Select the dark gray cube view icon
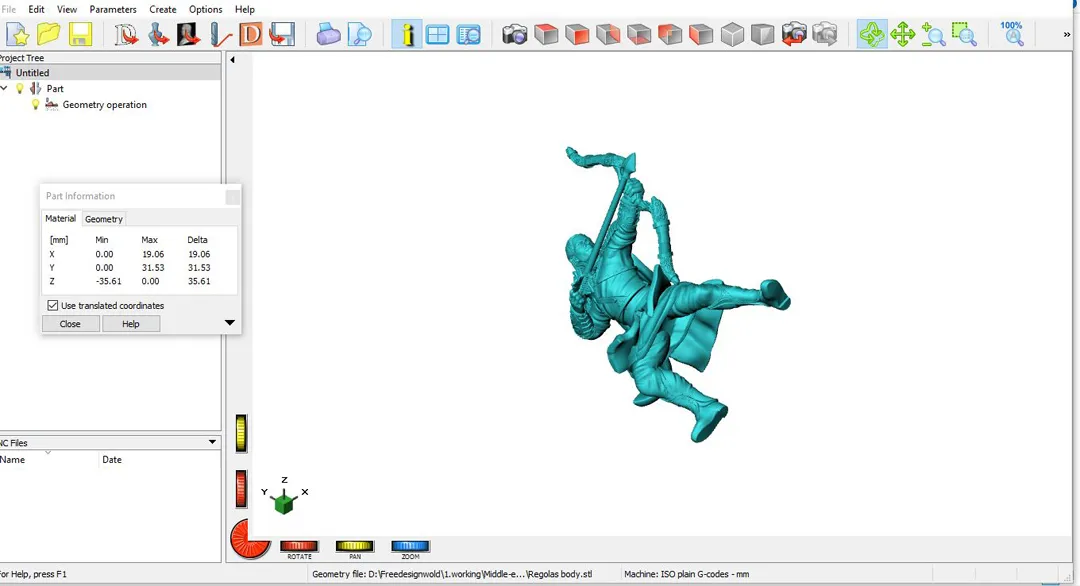Viewport: 1080px width, 586px height. 763,34
